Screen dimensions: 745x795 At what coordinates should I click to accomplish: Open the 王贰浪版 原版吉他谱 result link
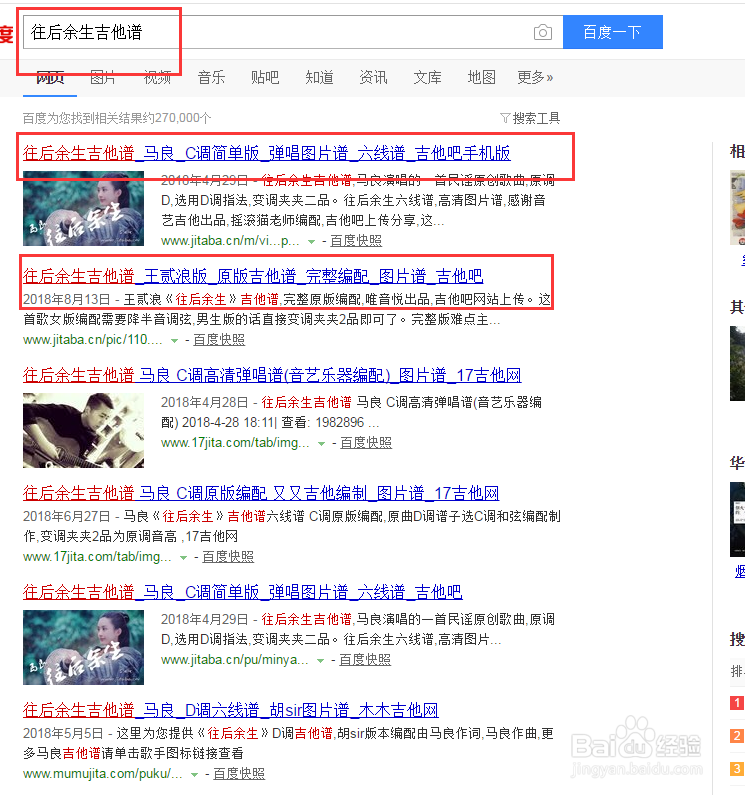[x=253, y=276]
